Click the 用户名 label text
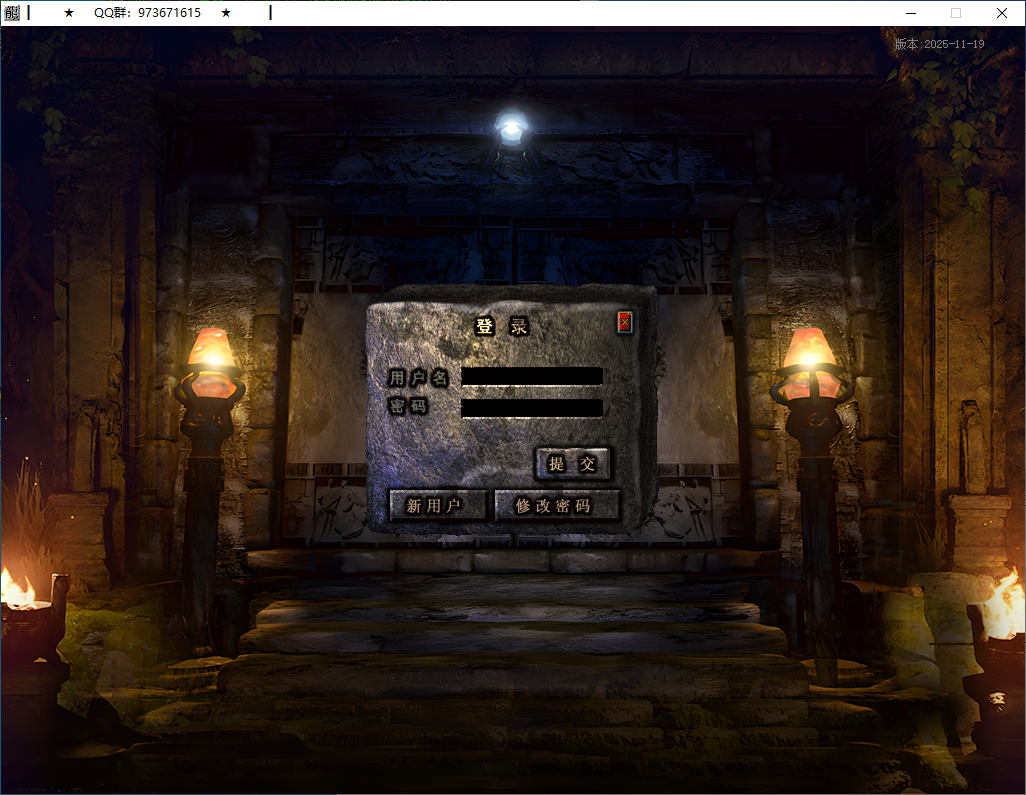Image resolution: width=1026 pixels, height=795 pixels. [x=418, y=377]
